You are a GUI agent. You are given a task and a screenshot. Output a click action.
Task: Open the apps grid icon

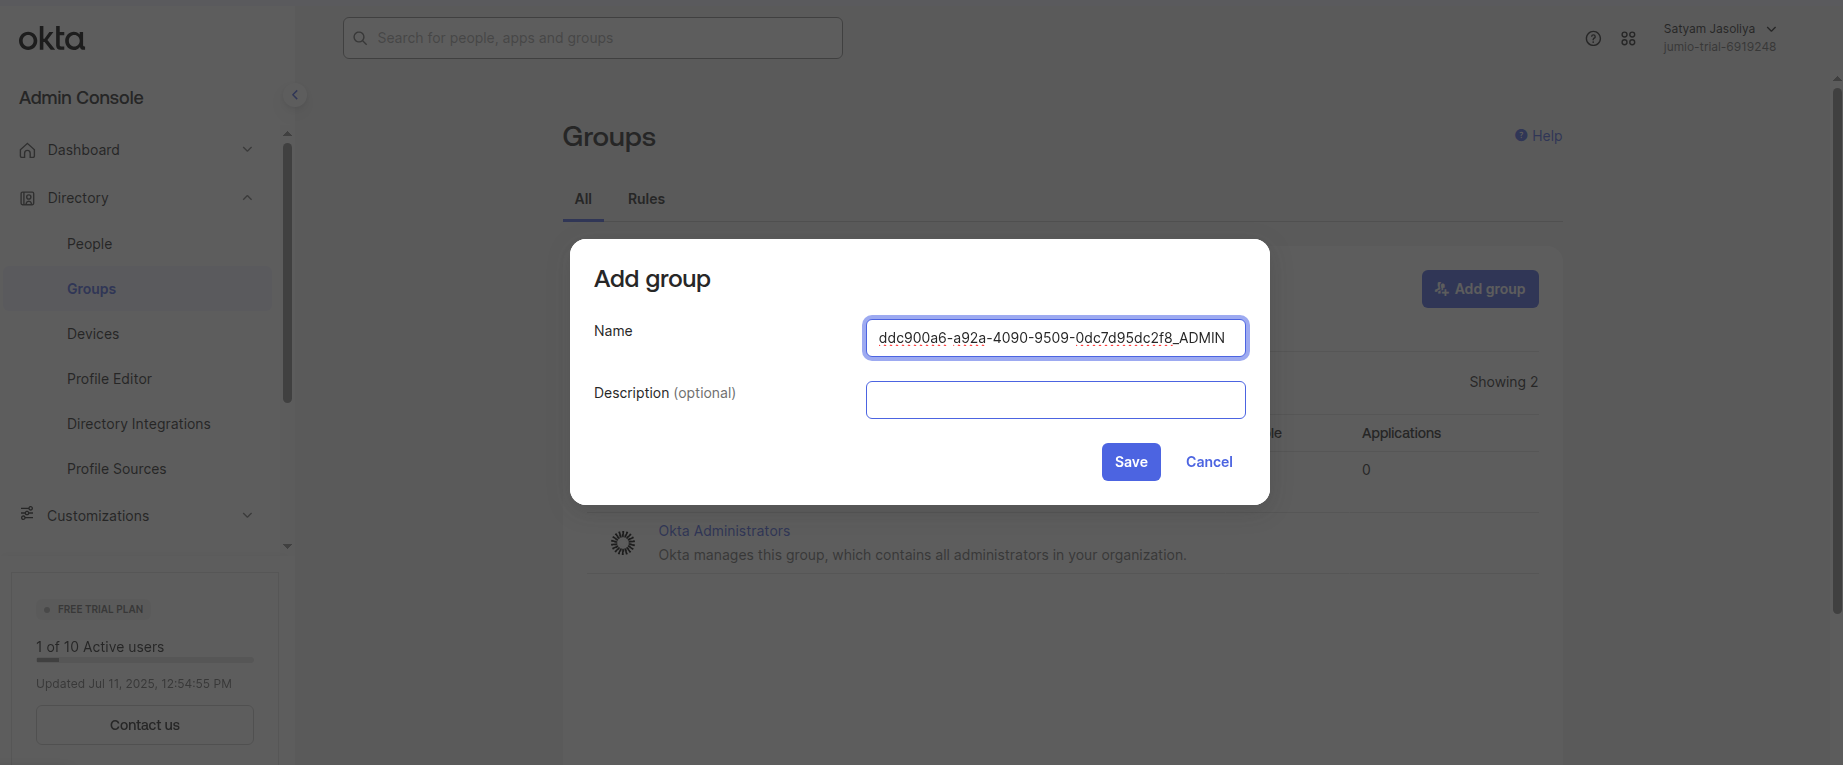[1628, 38]
